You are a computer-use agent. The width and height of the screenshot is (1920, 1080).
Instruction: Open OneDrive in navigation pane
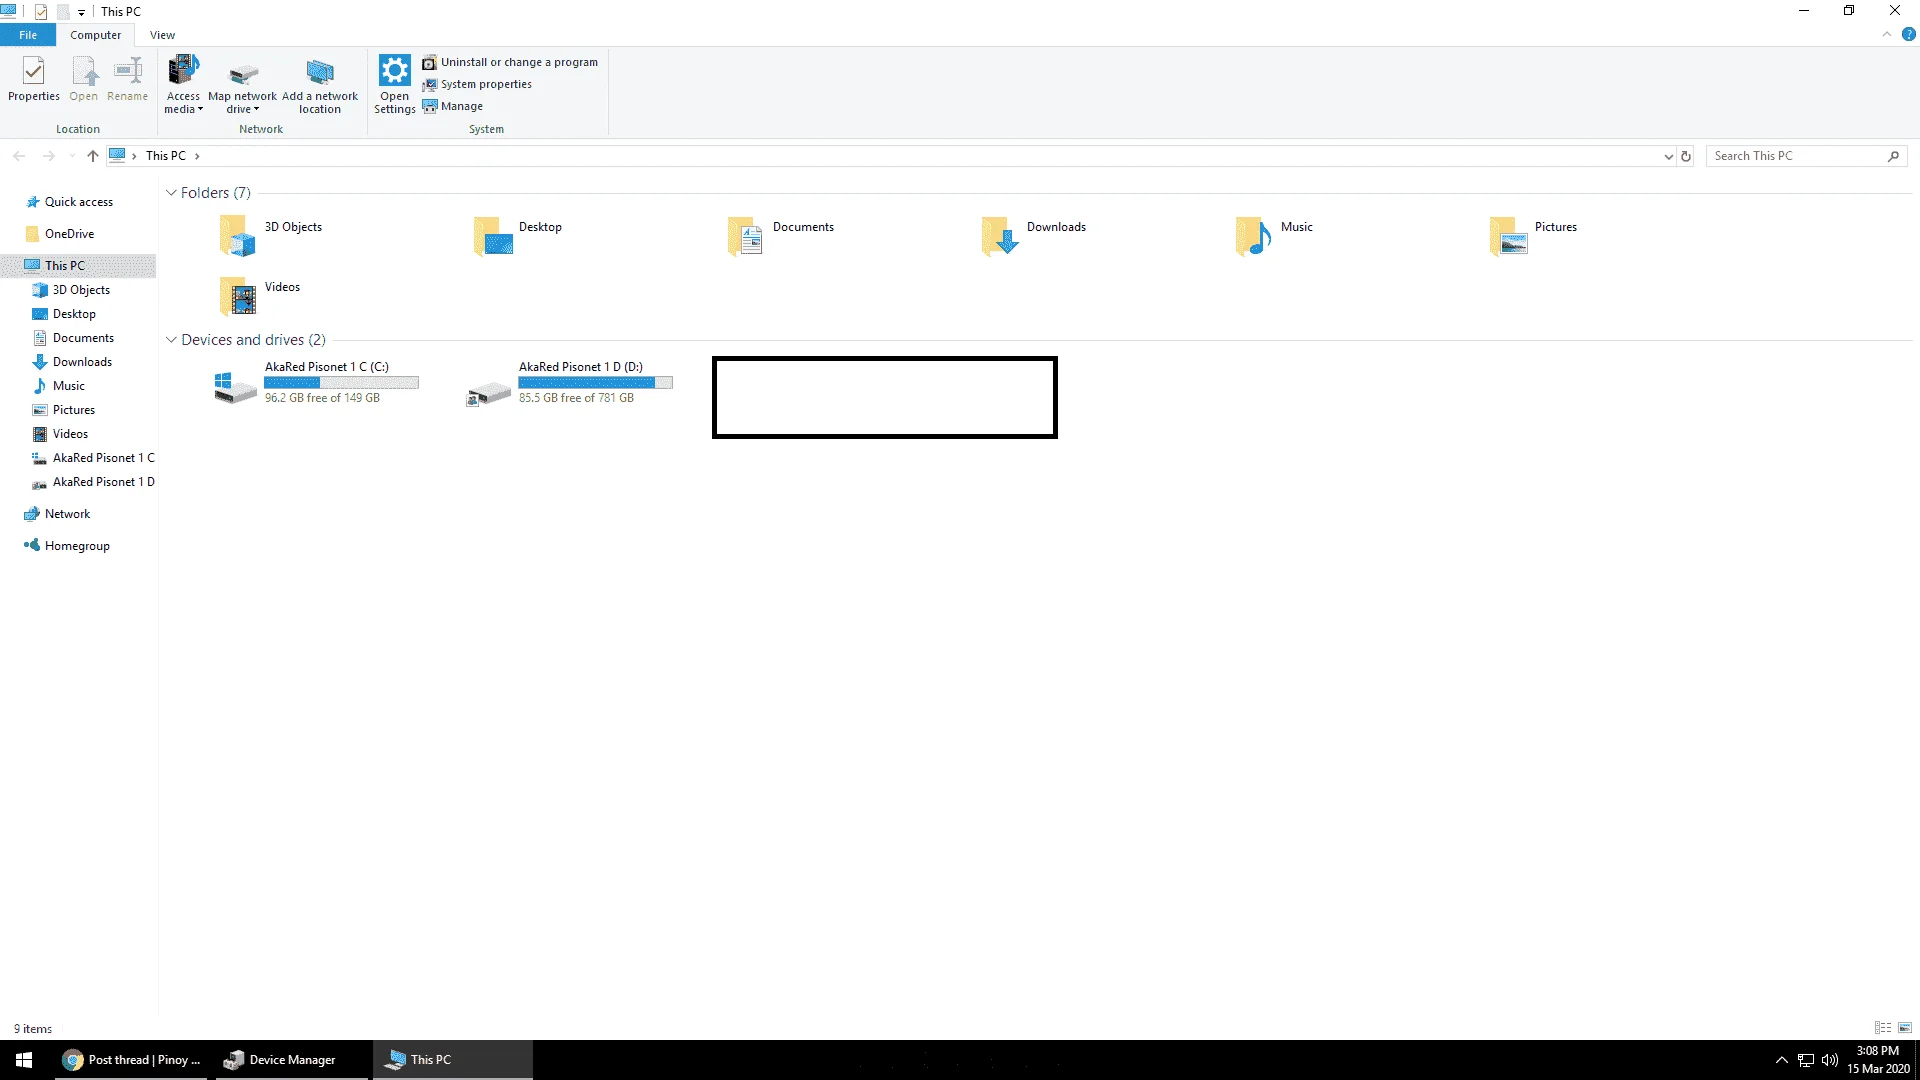coord(69,234)
